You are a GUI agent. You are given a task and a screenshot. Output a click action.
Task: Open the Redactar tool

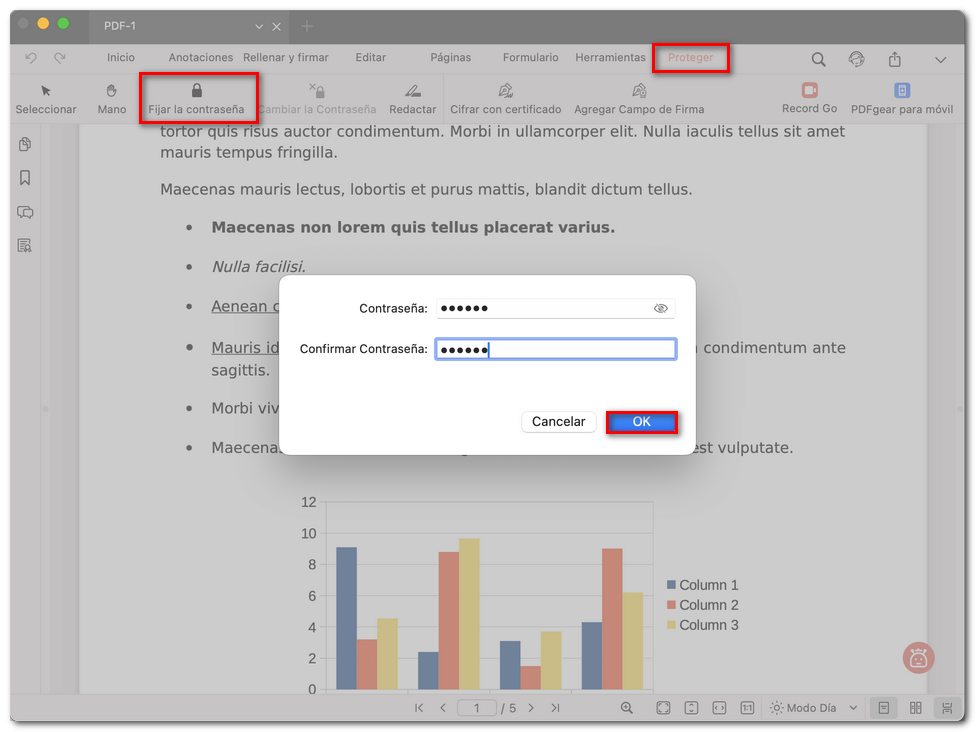point(412,97)
